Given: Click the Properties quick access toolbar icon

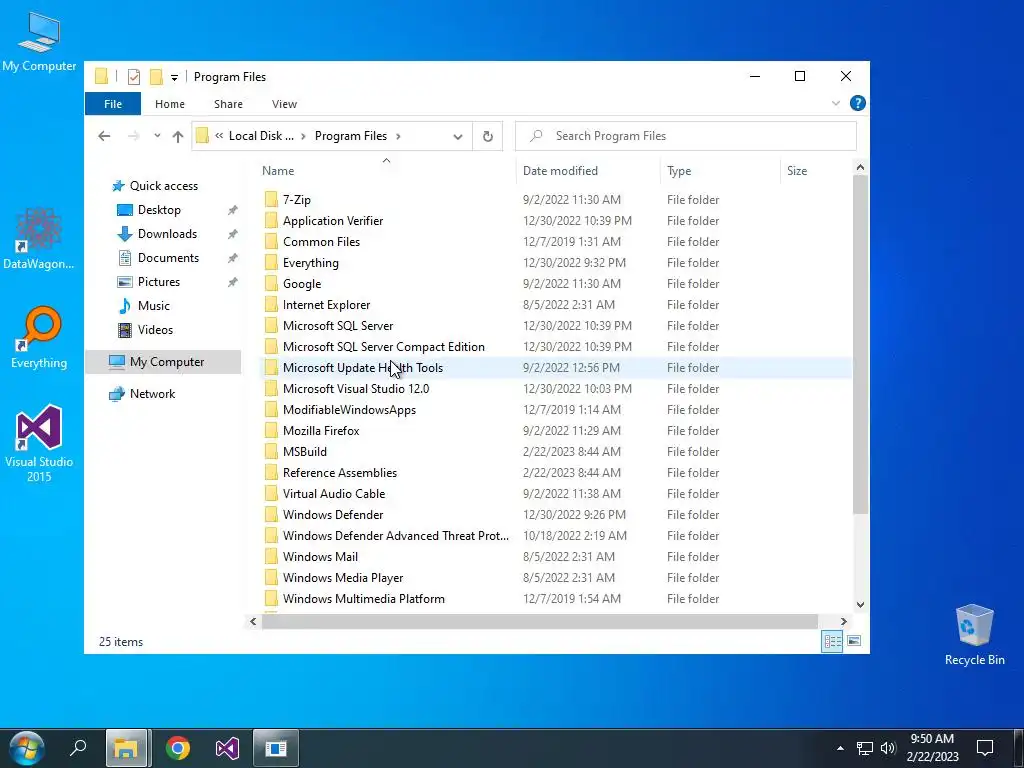Looking at the screenshot, I should pos(134,77).
